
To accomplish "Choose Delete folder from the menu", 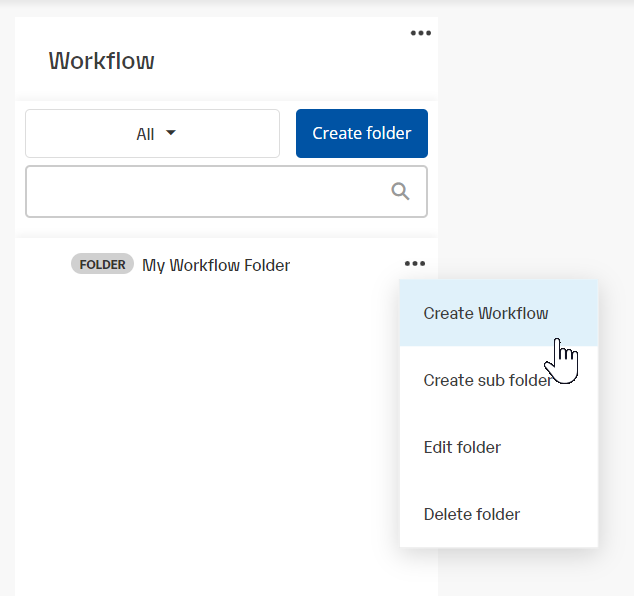I will 472,514.
